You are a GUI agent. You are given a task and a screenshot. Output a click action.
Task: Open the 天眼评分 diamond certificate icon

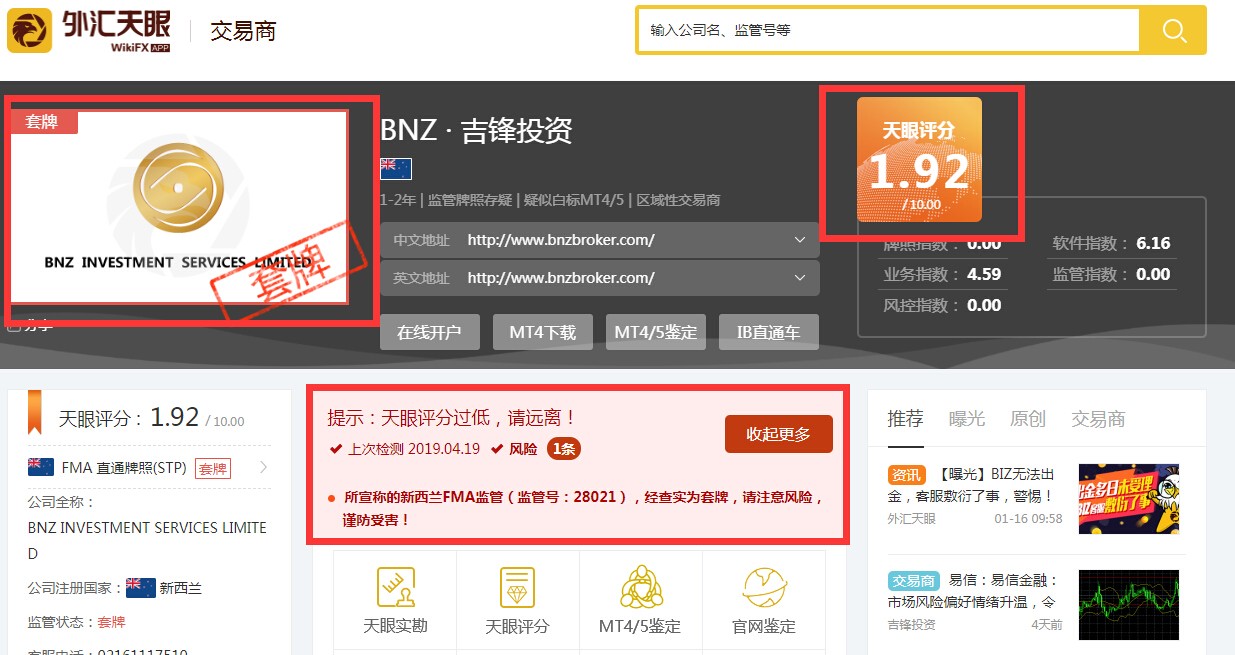[517, 587]
